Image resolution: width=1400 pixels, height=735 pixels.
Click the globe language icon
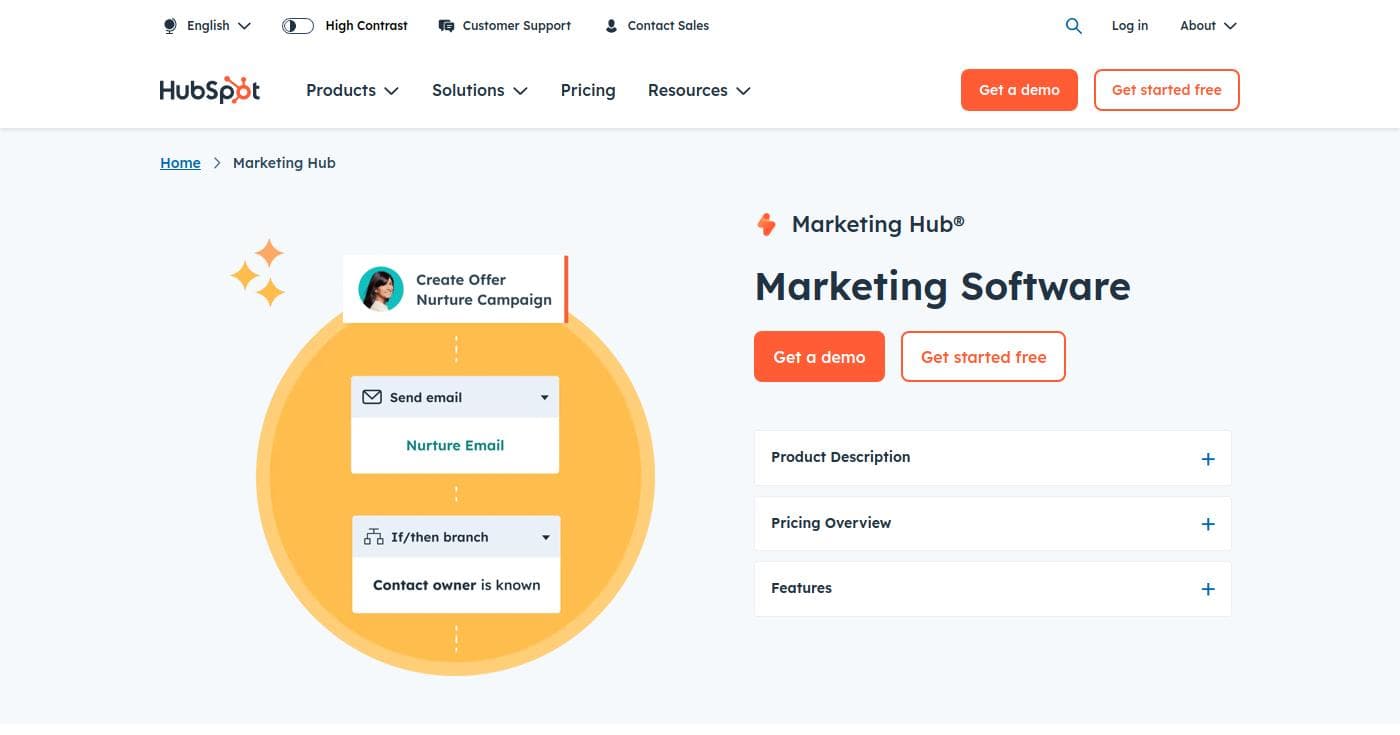click(170, 25)
